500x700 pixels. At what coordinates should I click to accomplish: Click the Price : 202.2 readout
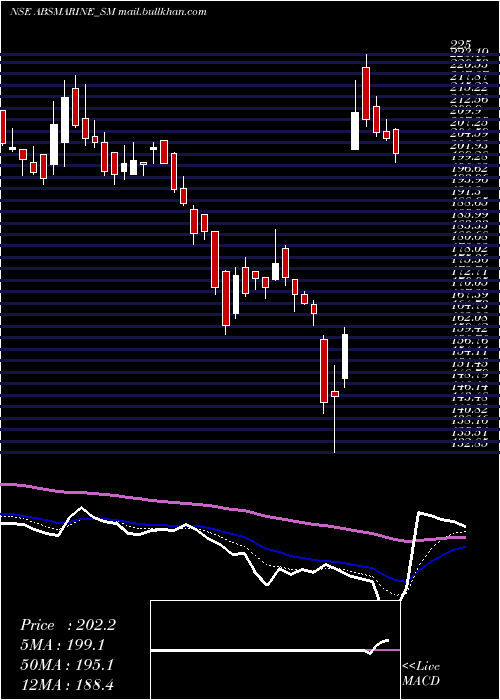(68, 625)
